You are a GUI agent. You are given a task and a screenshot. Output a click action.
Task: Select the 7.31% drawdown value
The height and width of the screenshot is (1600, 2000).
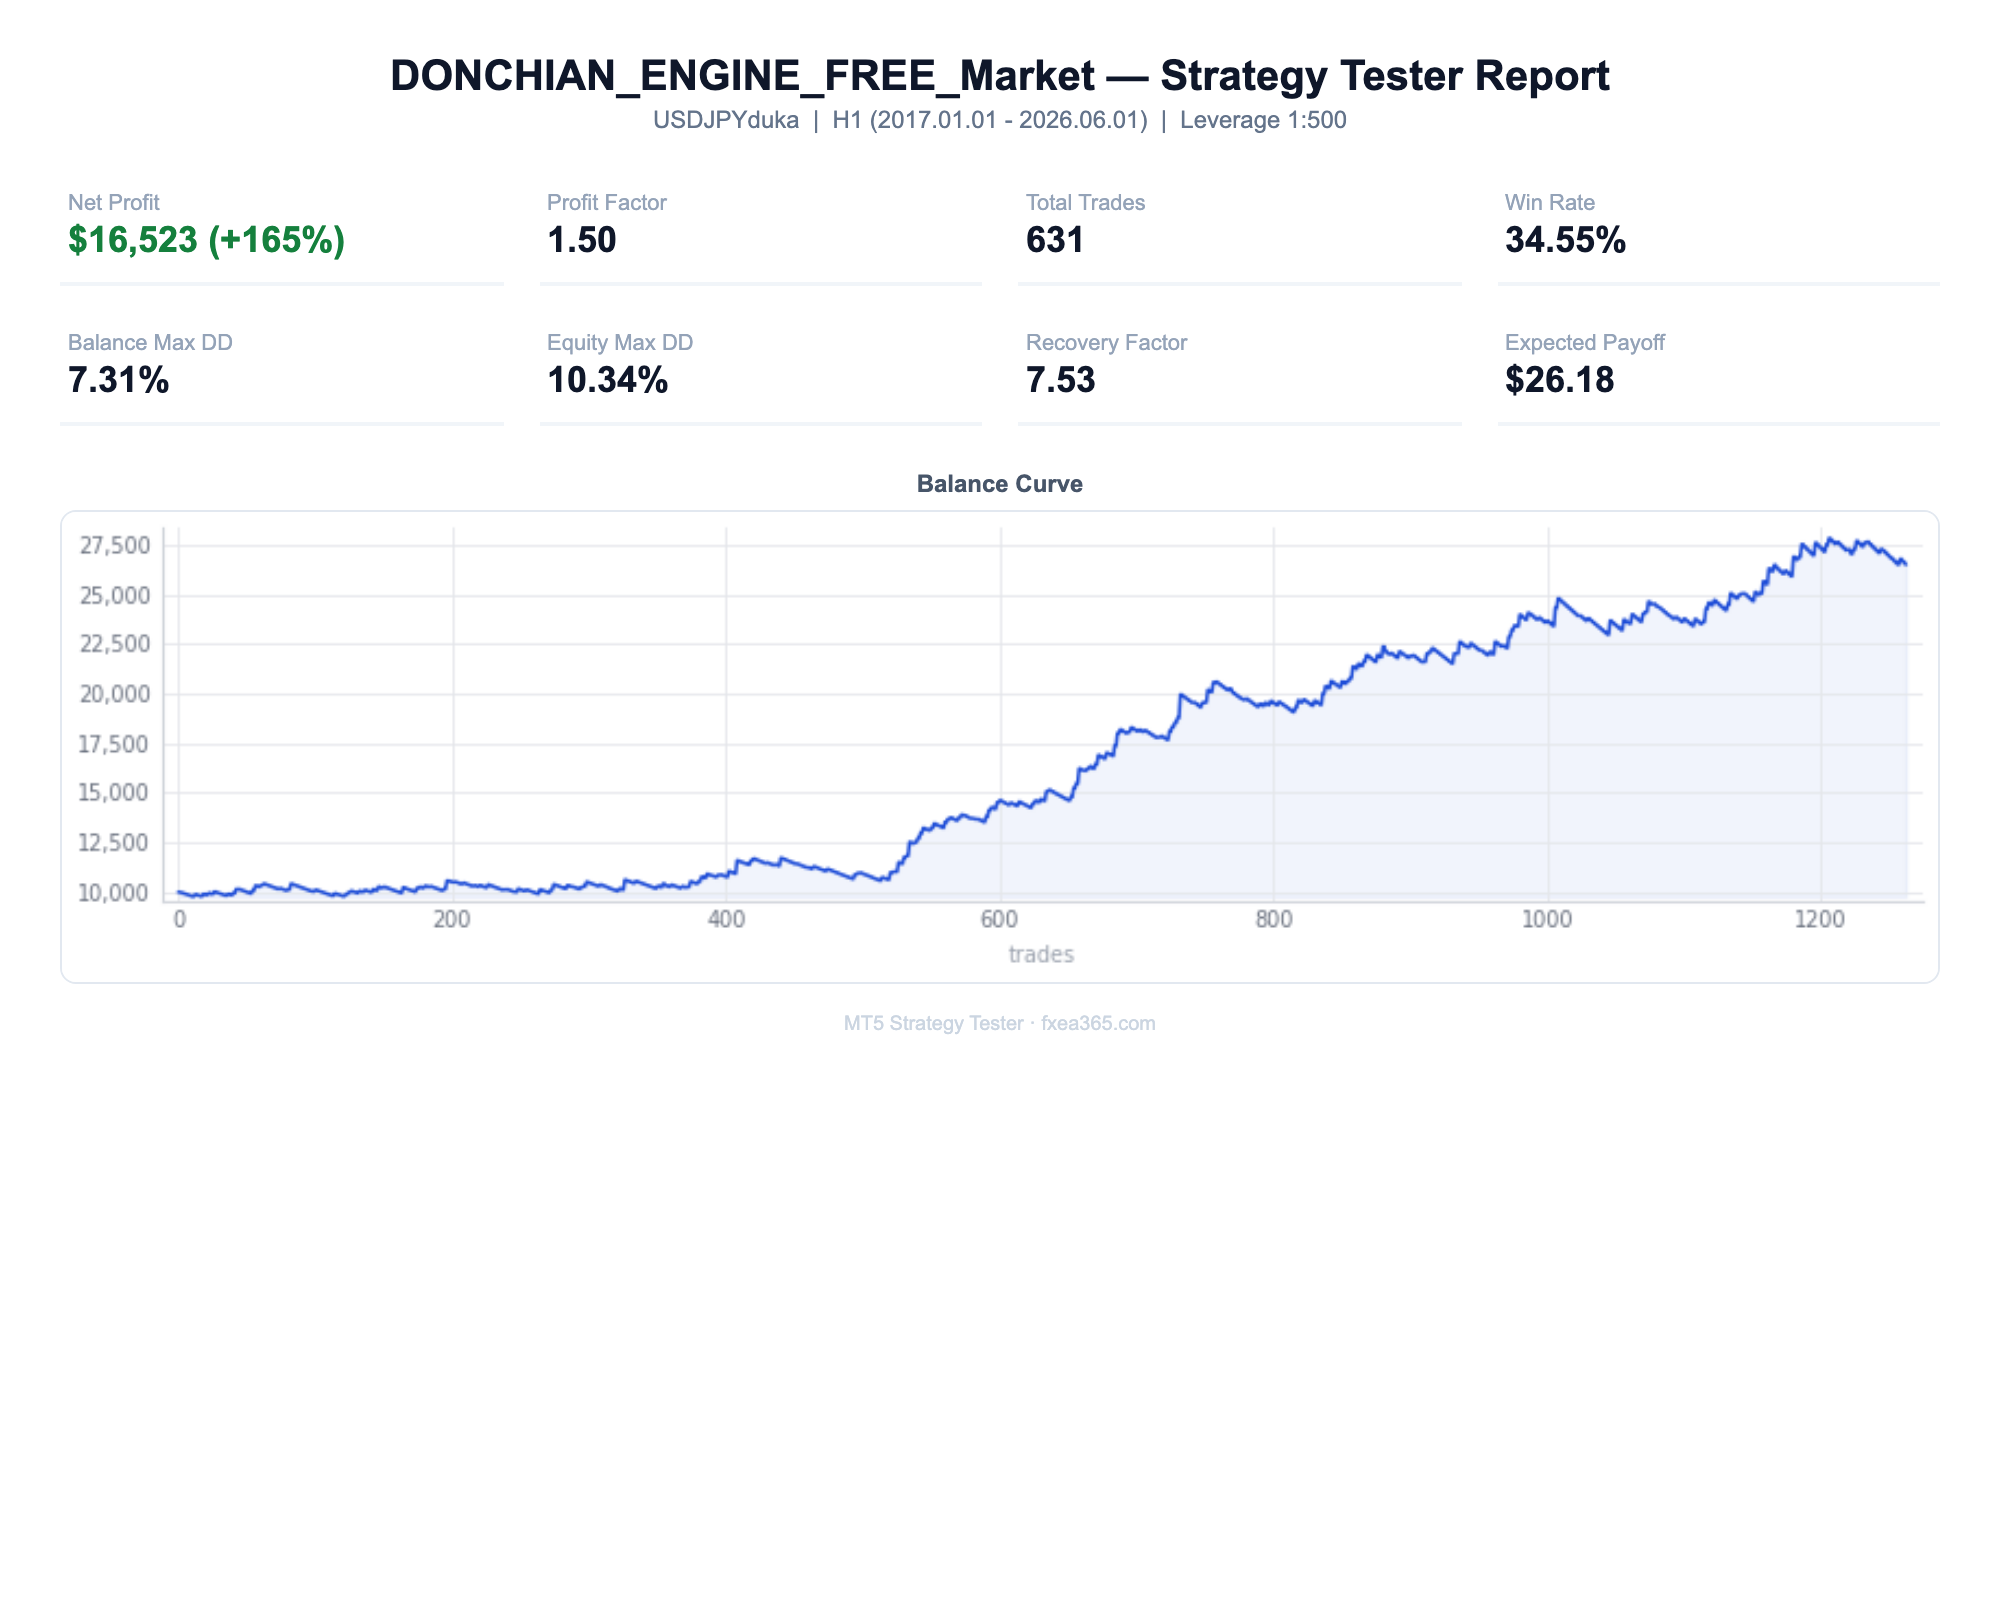[x=118, y=380]
